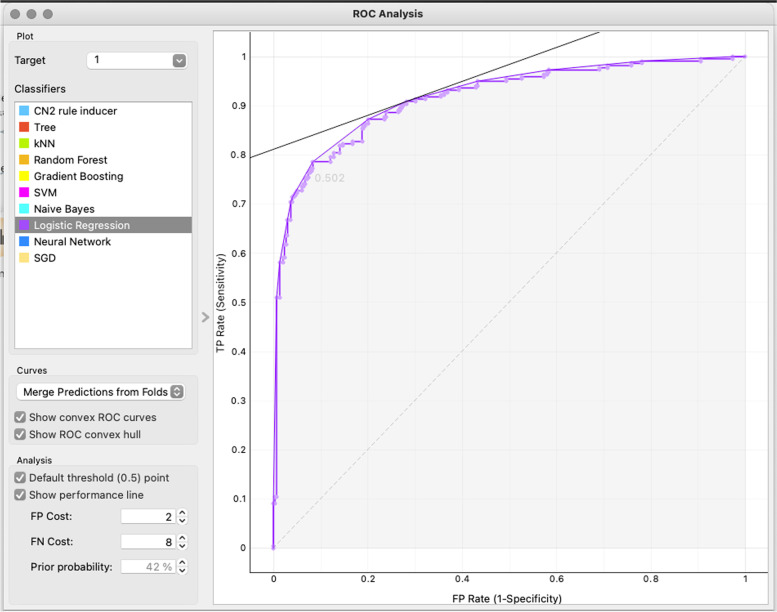Select the Gradient Boosting classifier
777x612 pixels.
(x=78, y=176)
